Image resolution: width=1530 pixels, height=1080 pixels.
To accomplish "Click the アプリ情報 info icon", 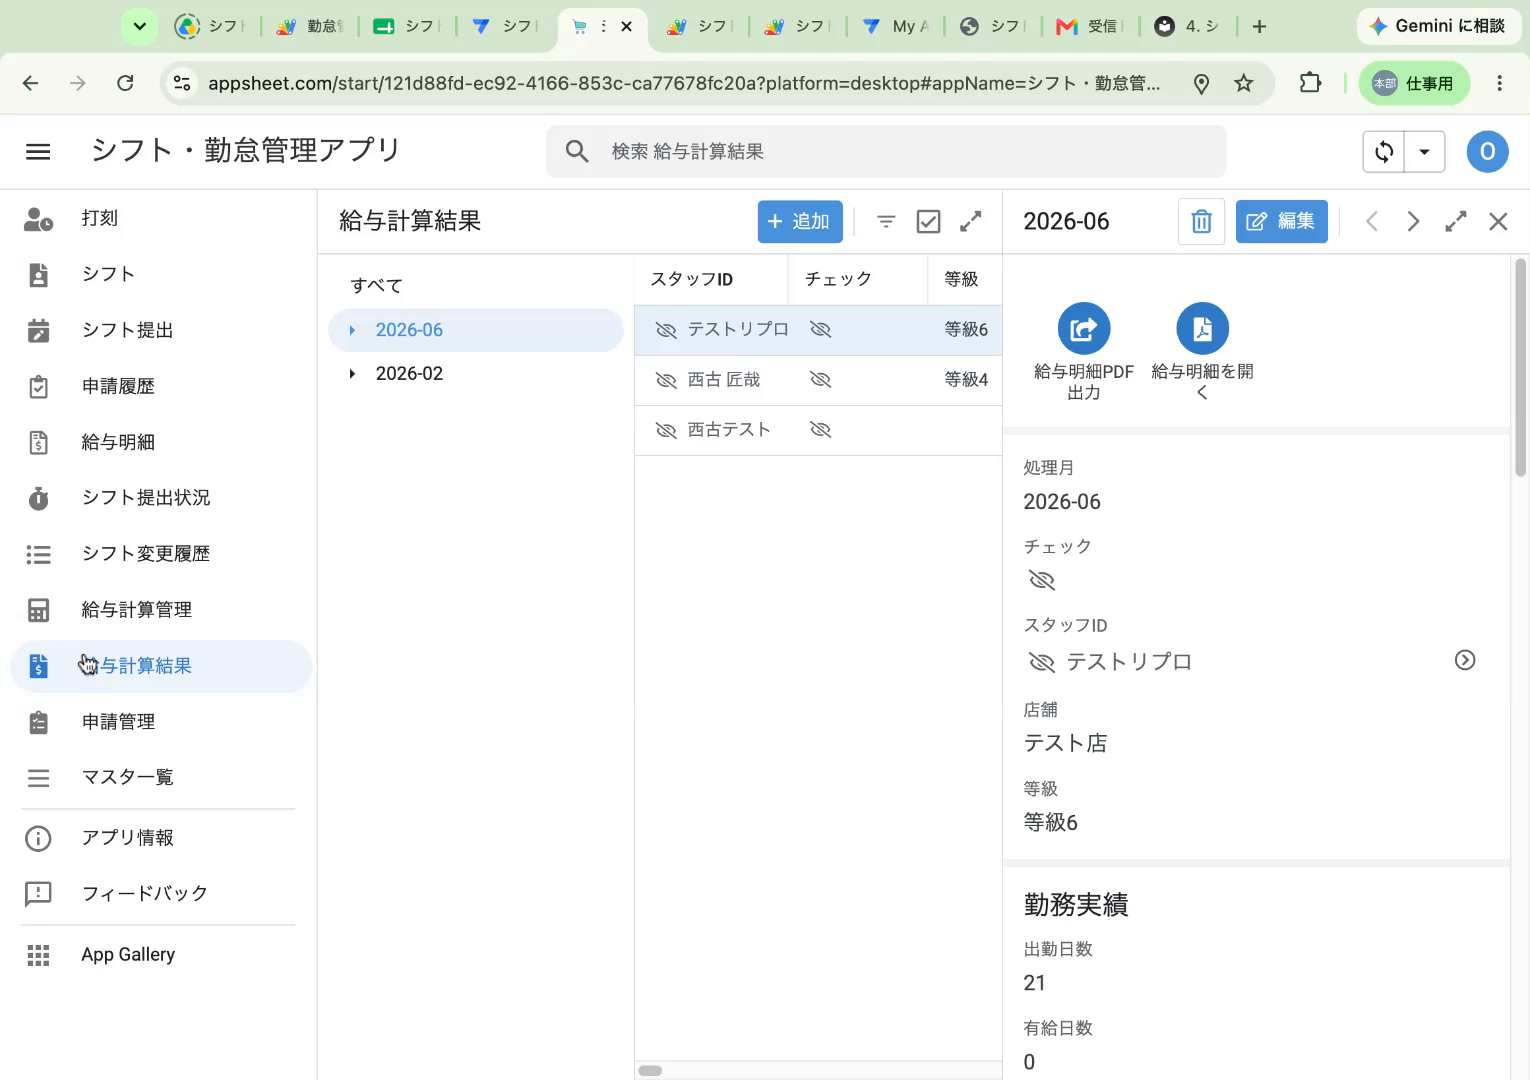I will pos(38,838).
